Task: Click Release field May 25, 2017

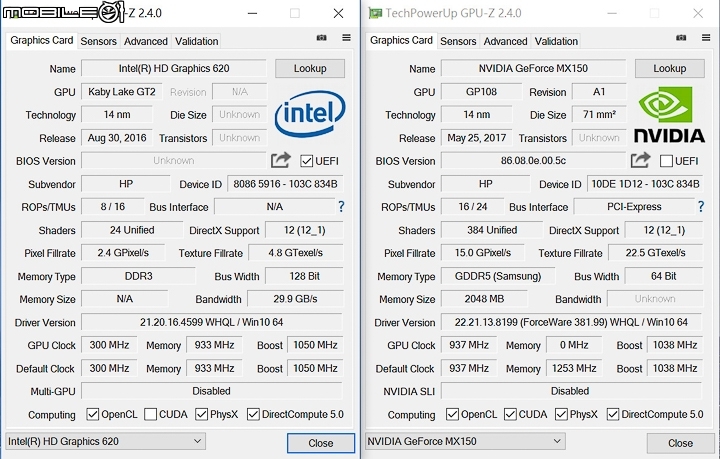Action: 476,138
